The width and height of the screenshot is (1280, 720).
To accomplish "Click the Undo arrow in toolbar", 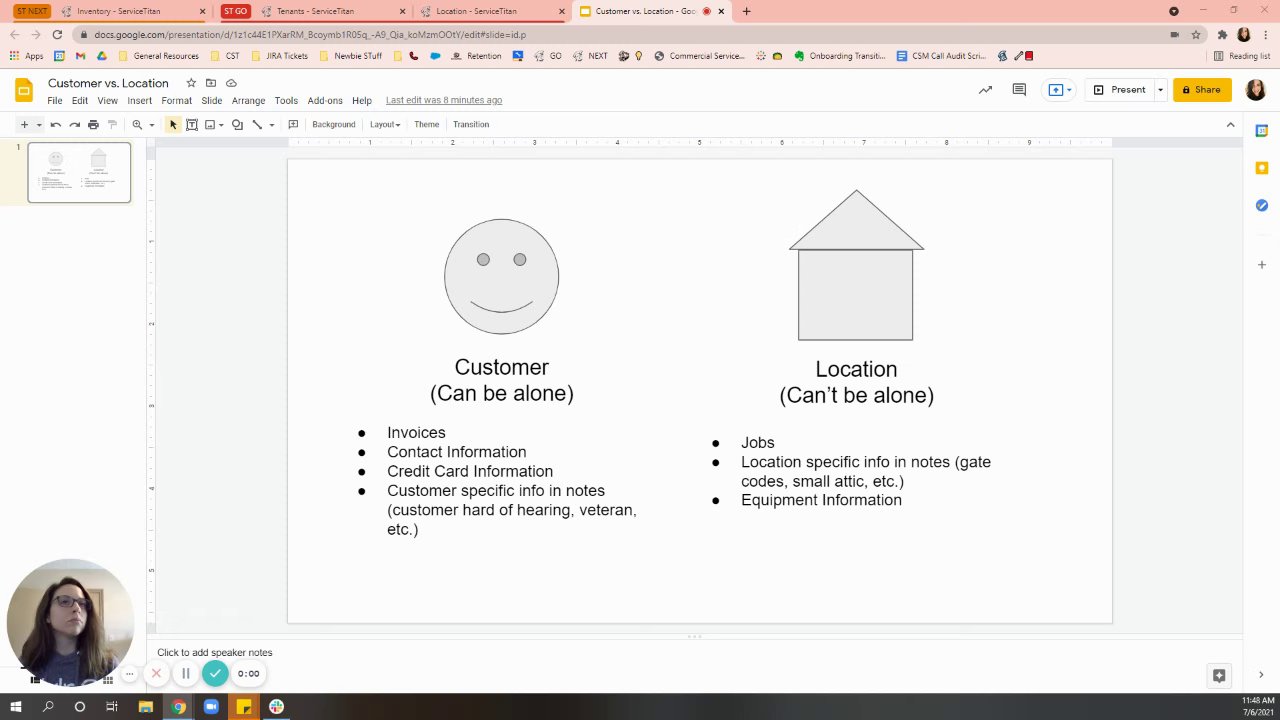I will coord(56,125).
